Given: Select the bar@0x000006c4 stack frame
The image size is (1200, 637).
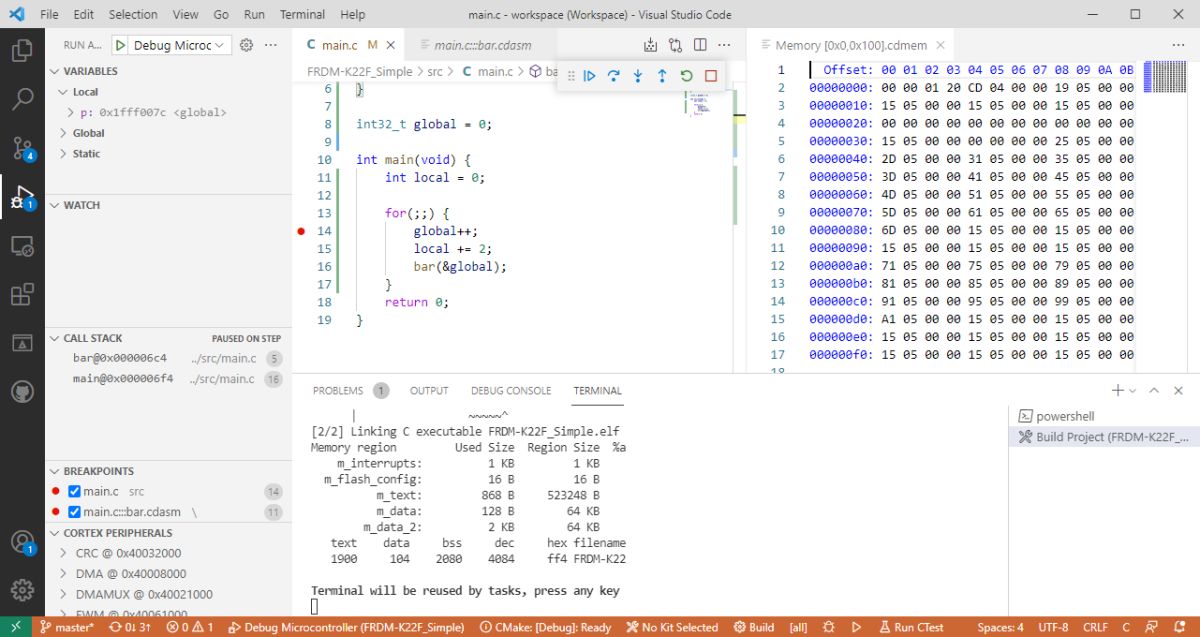Looking at the screenshot, I should click(x=168, y=358).
